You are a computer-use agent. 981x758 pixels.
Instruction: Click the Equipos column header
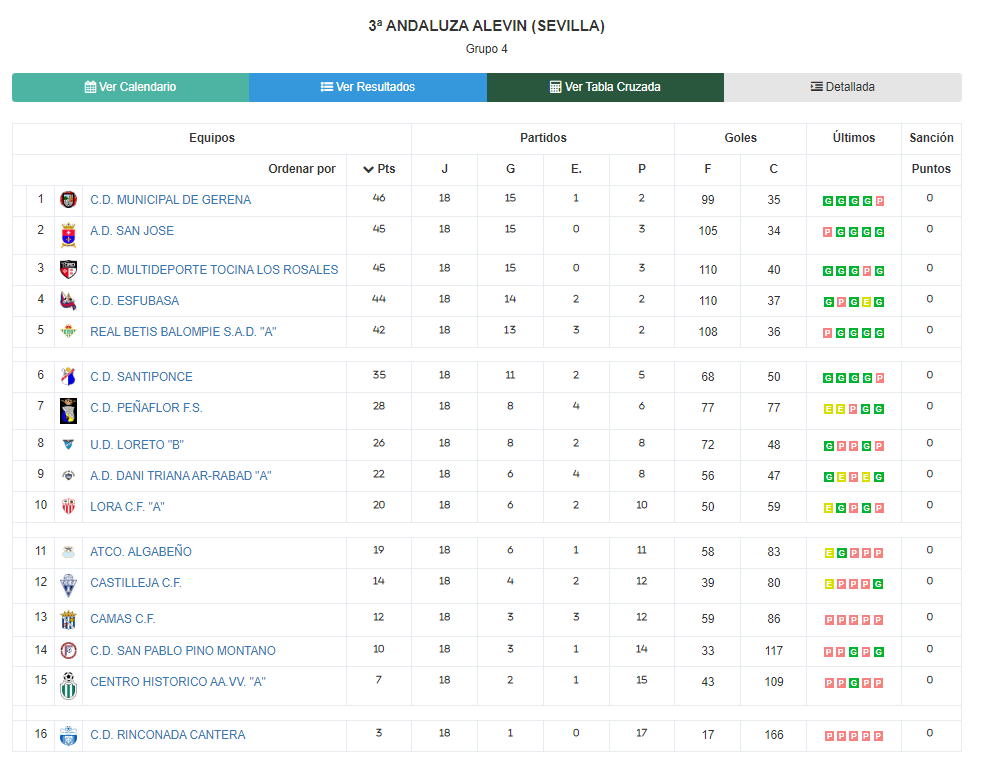pos(212,138)
